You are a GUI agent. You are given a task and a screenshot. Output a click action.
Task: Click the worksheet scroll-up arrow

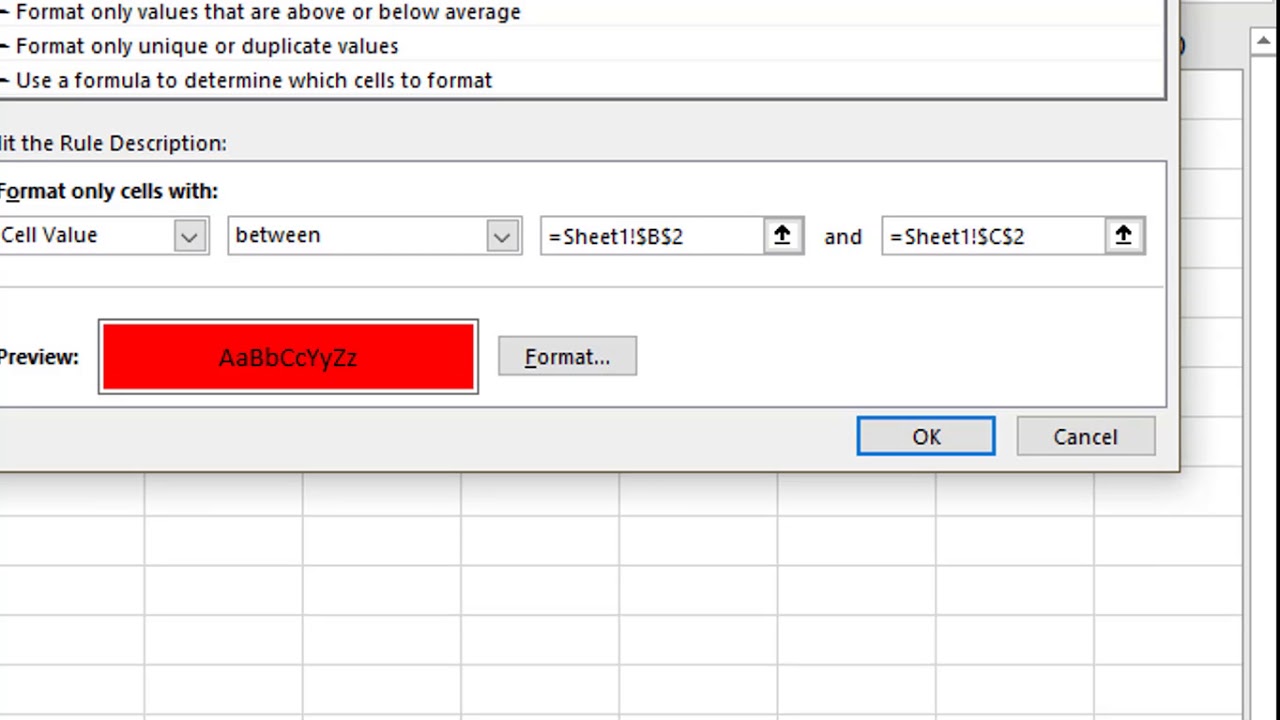[x=1263, y=41]
